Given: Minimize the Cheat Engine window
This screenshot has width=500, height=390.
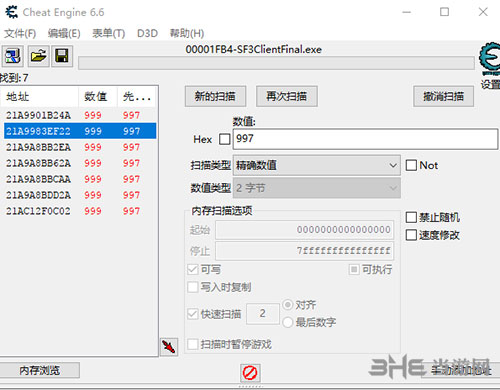Looking at the screenshot, I should pos(406,12).
